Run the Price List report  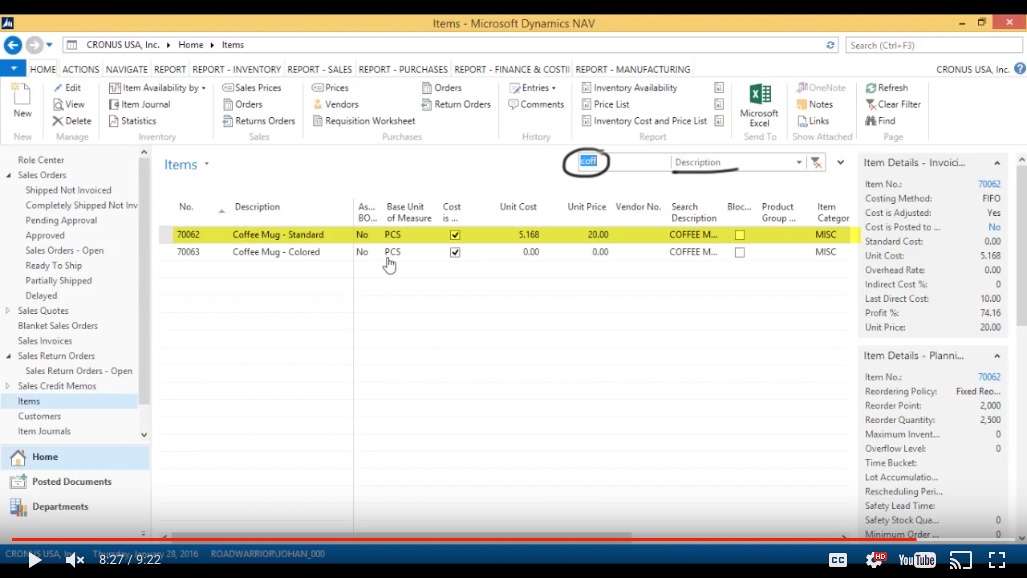(605, 104)
